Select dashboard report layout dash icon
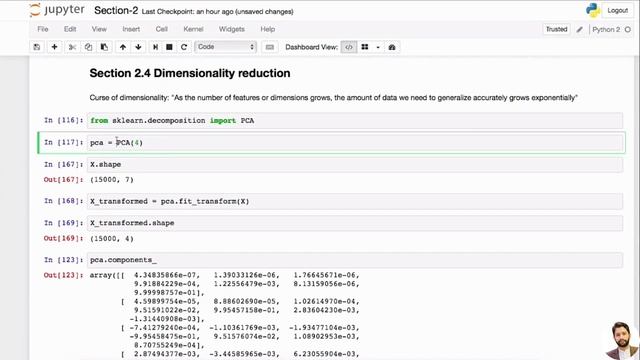 [x=378, y=47]
